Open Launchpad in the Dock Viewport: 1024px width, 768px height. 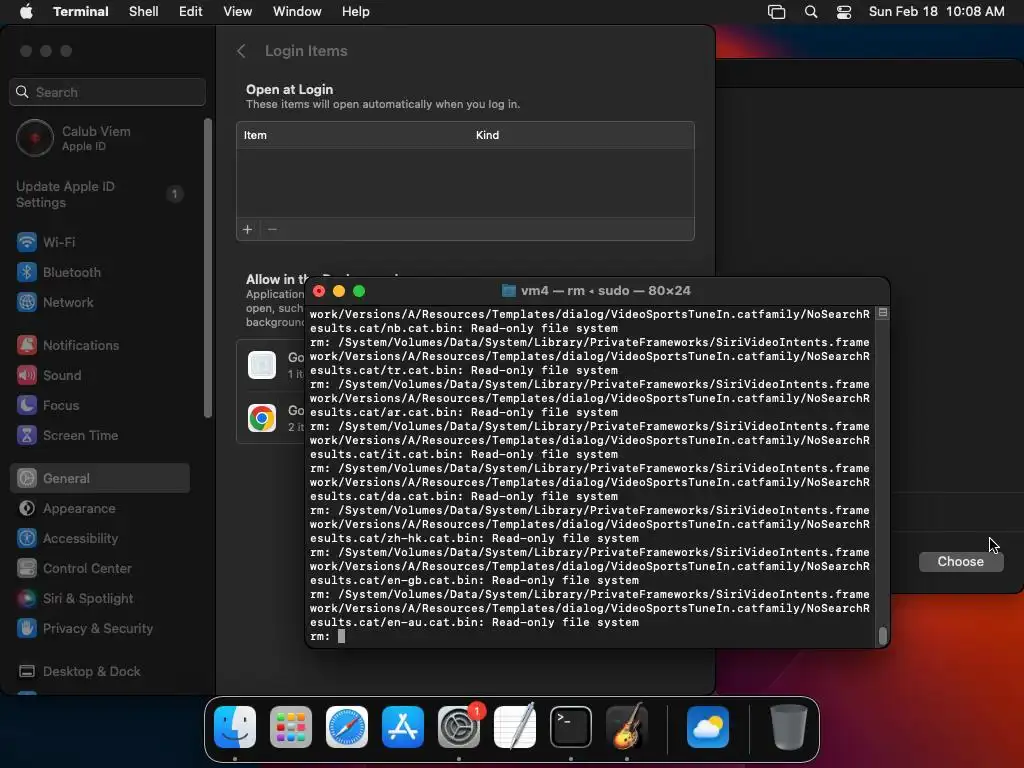click(291, 727)
